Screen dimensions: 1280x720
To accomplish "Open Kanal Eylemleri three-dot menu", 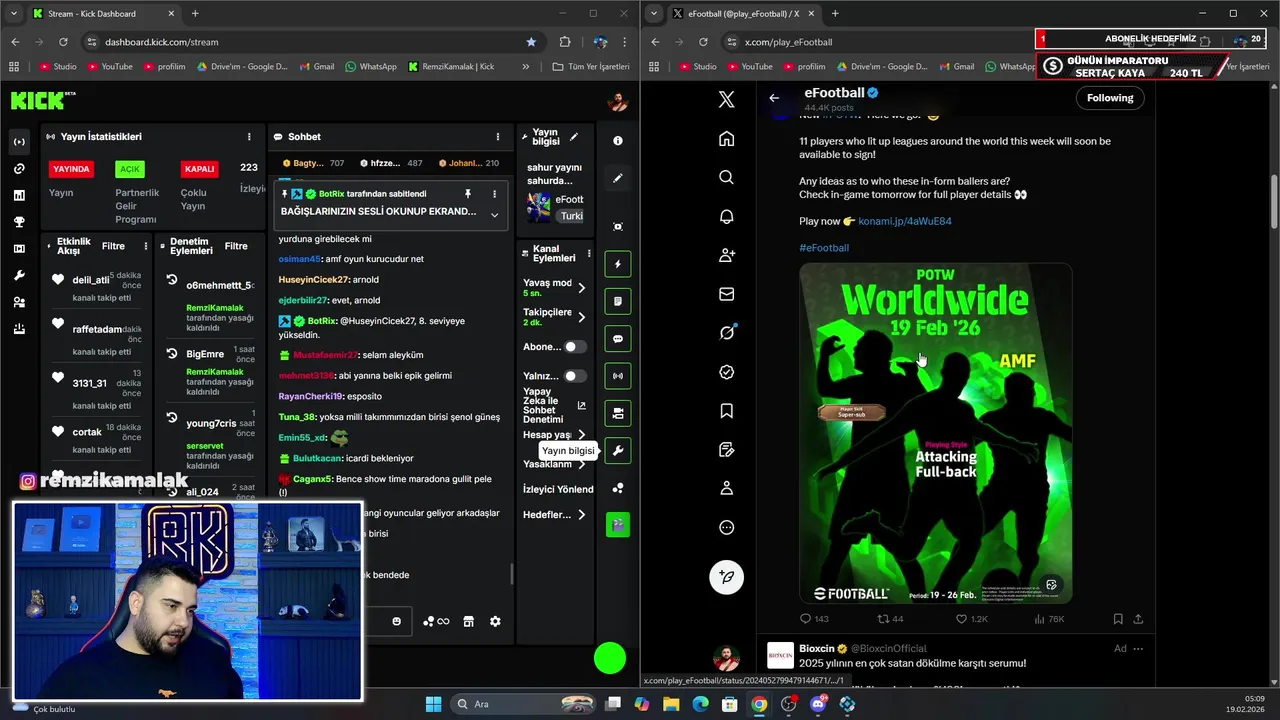I will 589,254.
